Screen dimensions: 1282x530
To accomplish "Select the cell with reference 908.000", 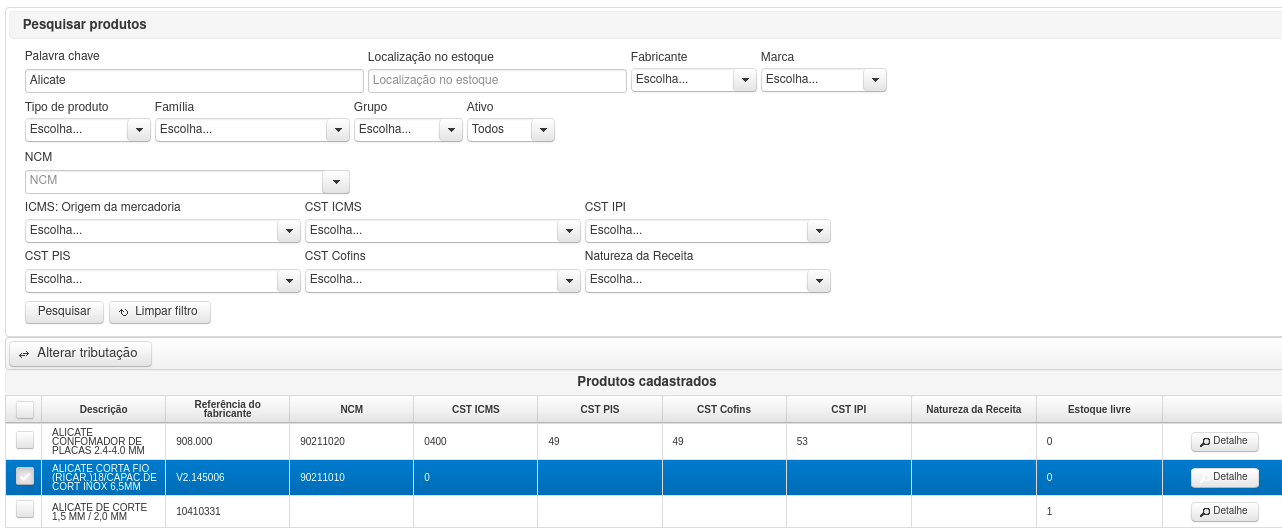I will [x=228, y=441].
